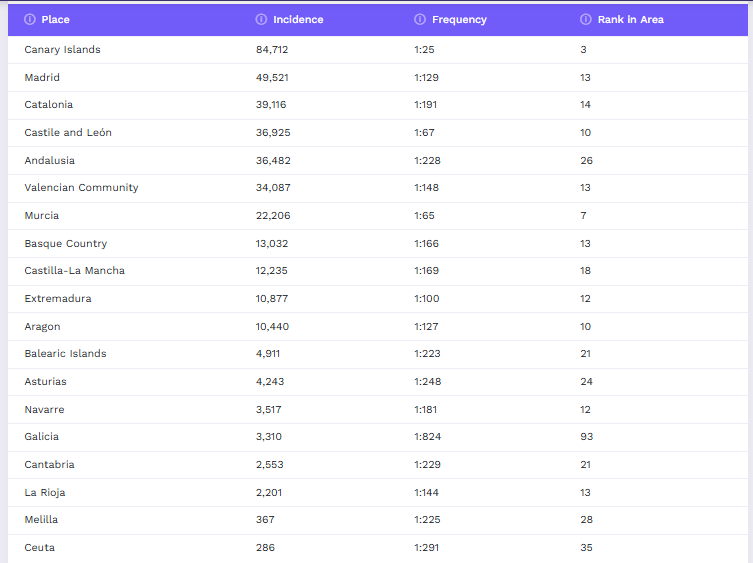Click the Ceuta row name
The image size is (753, 563).
(39, 548)
